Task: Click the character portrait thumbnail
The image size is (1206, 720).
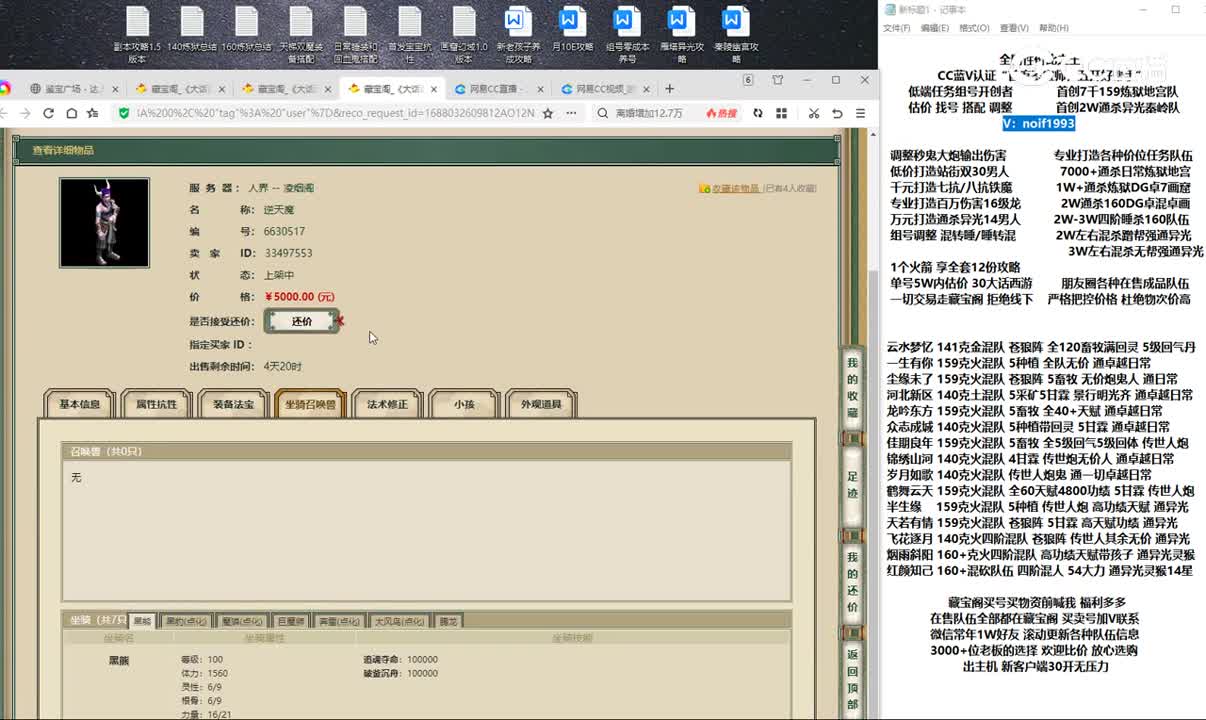Action: [x=104, y=223]
